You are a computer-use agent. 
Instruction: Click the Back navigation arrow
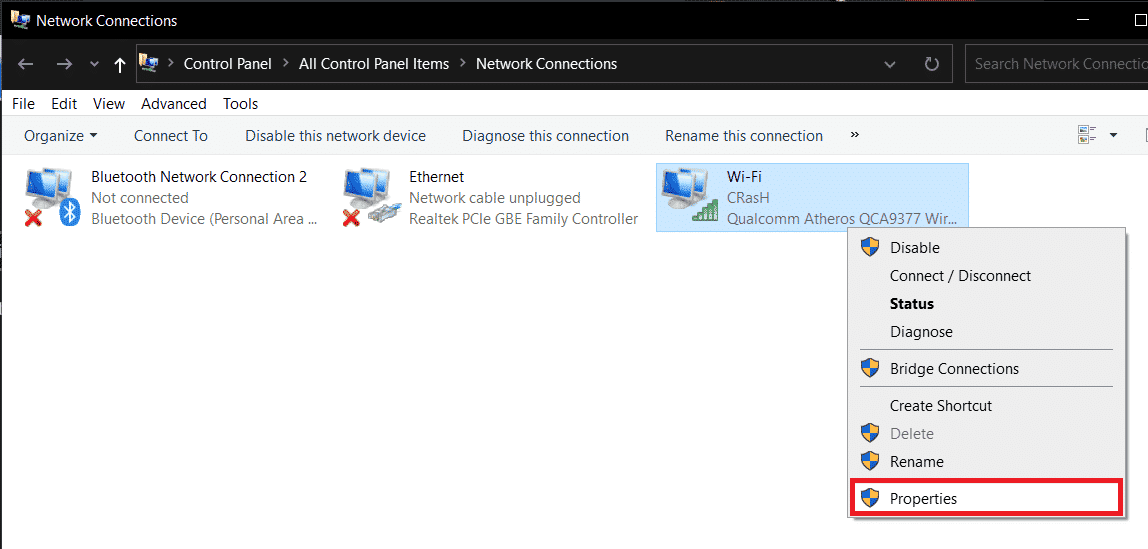click(x=26, y=64)
